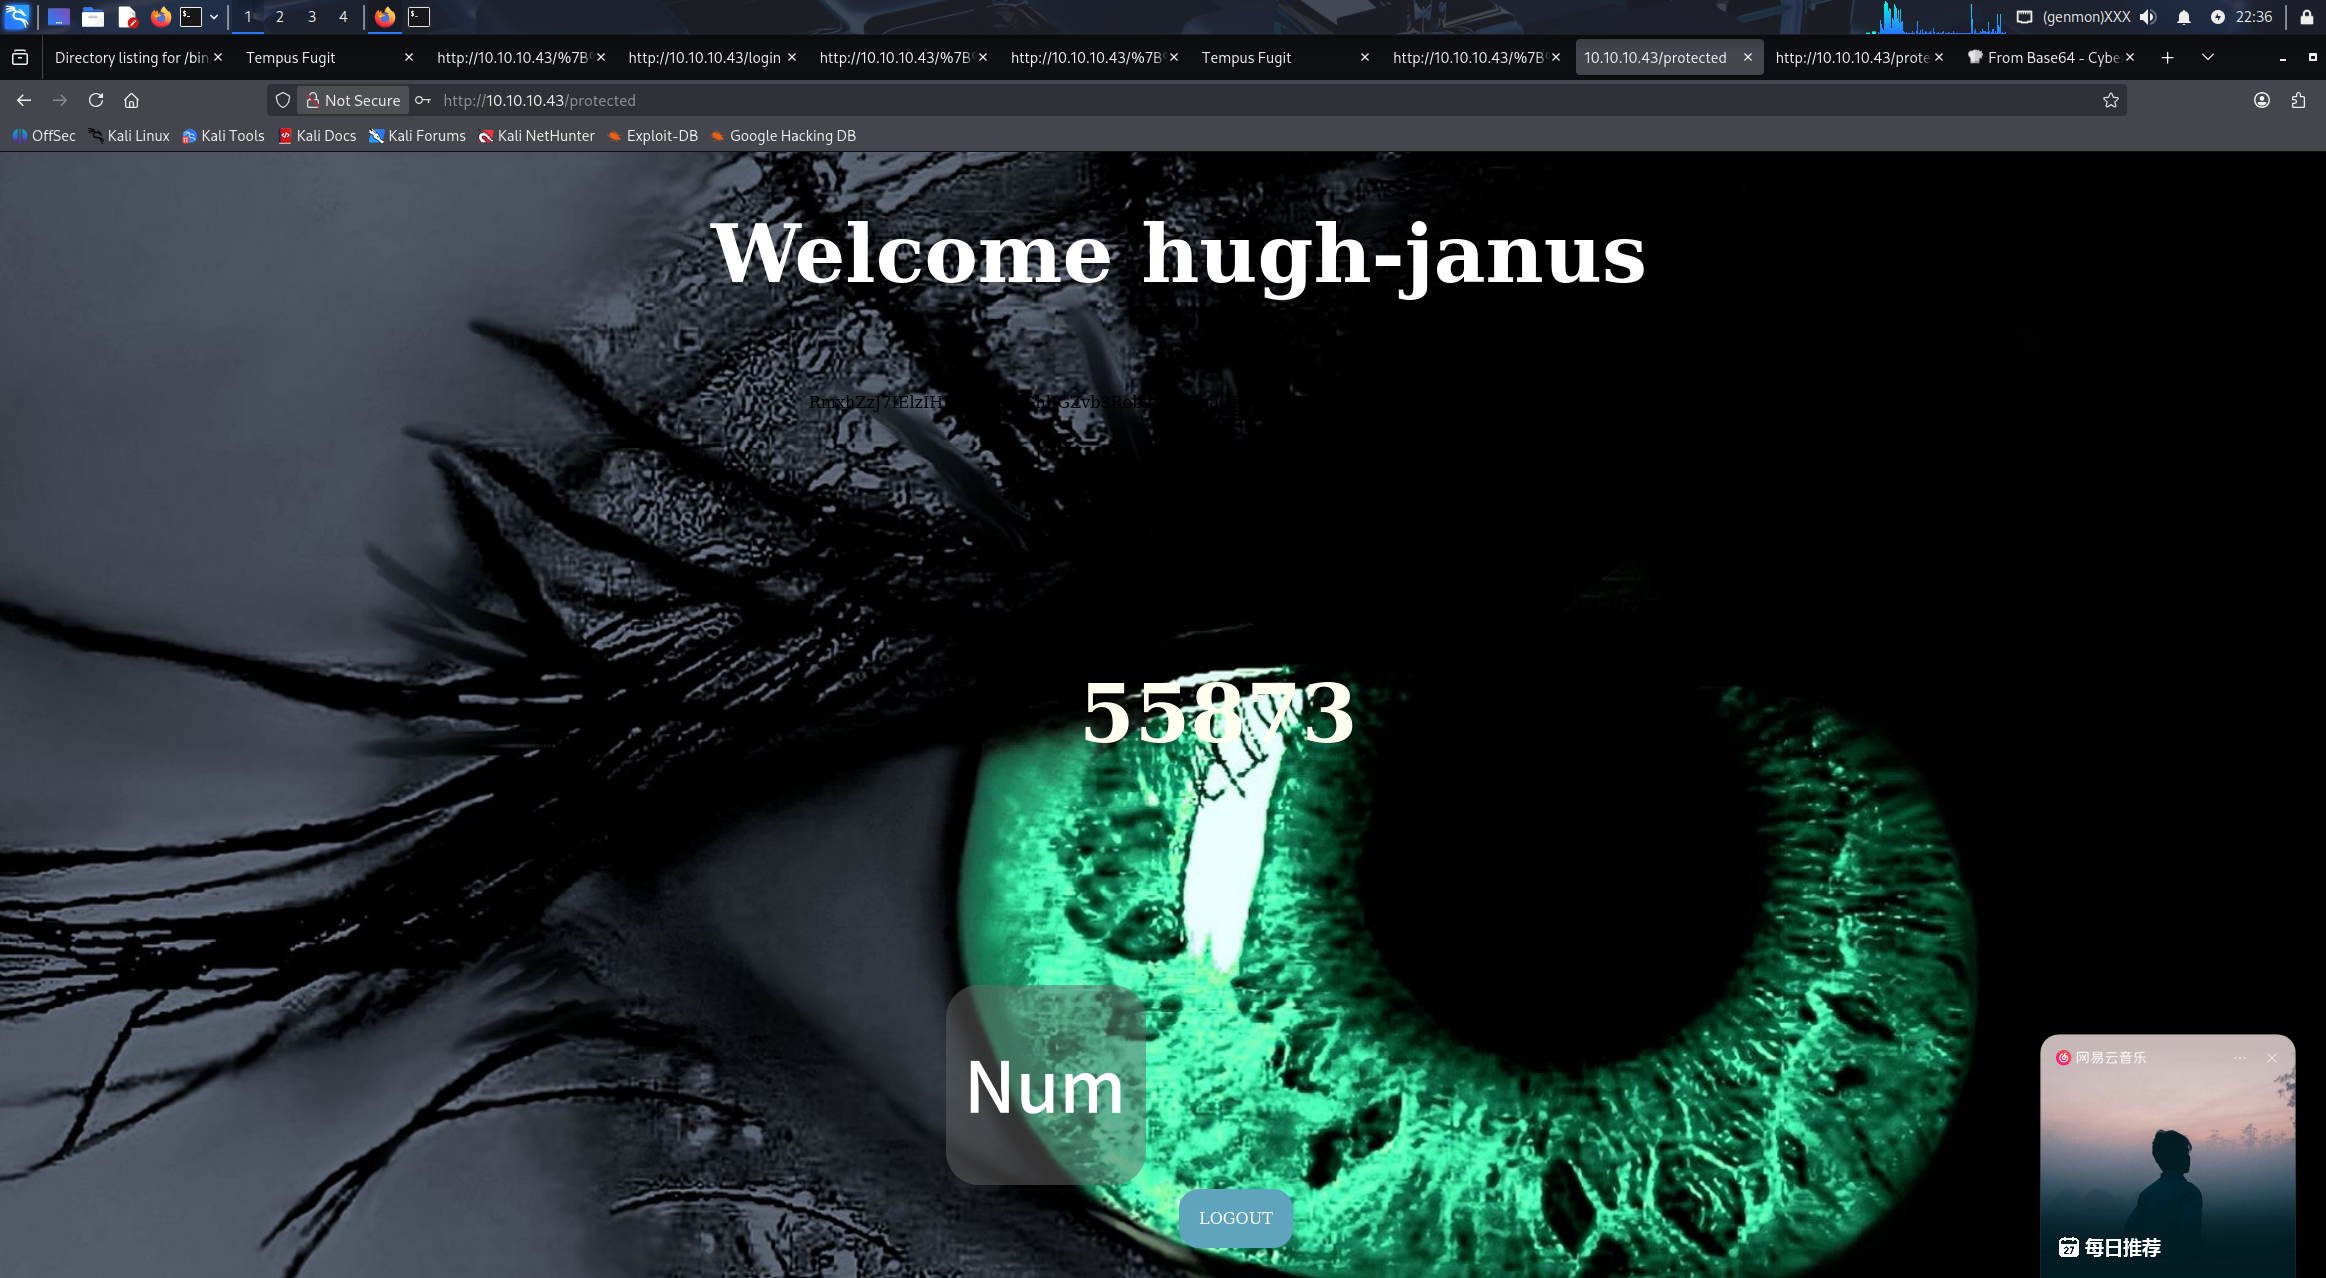Open the extensions puzzle icon

pyautogui.click(x=2298, y=100)
